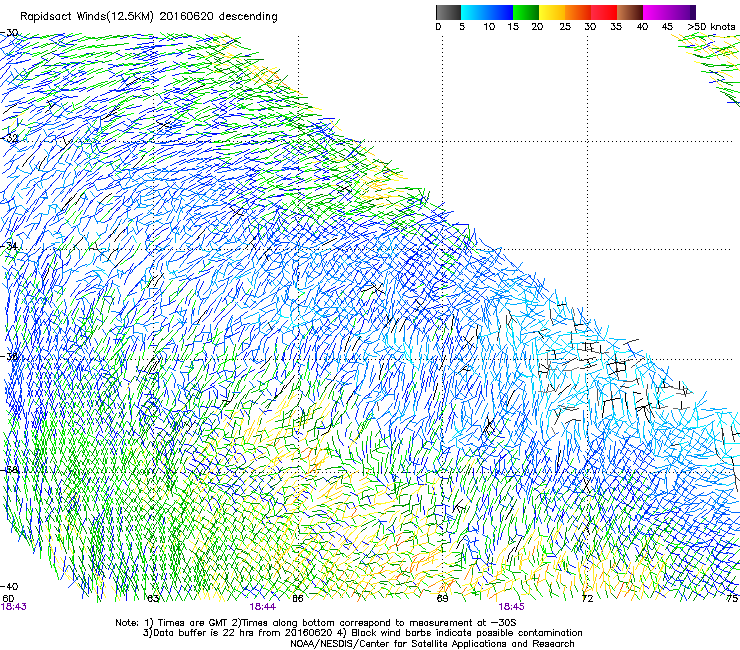This screenshot has width=740, height=650.
Task: Click the '0' legend label under color bar
Action: (x=438, y=27)
